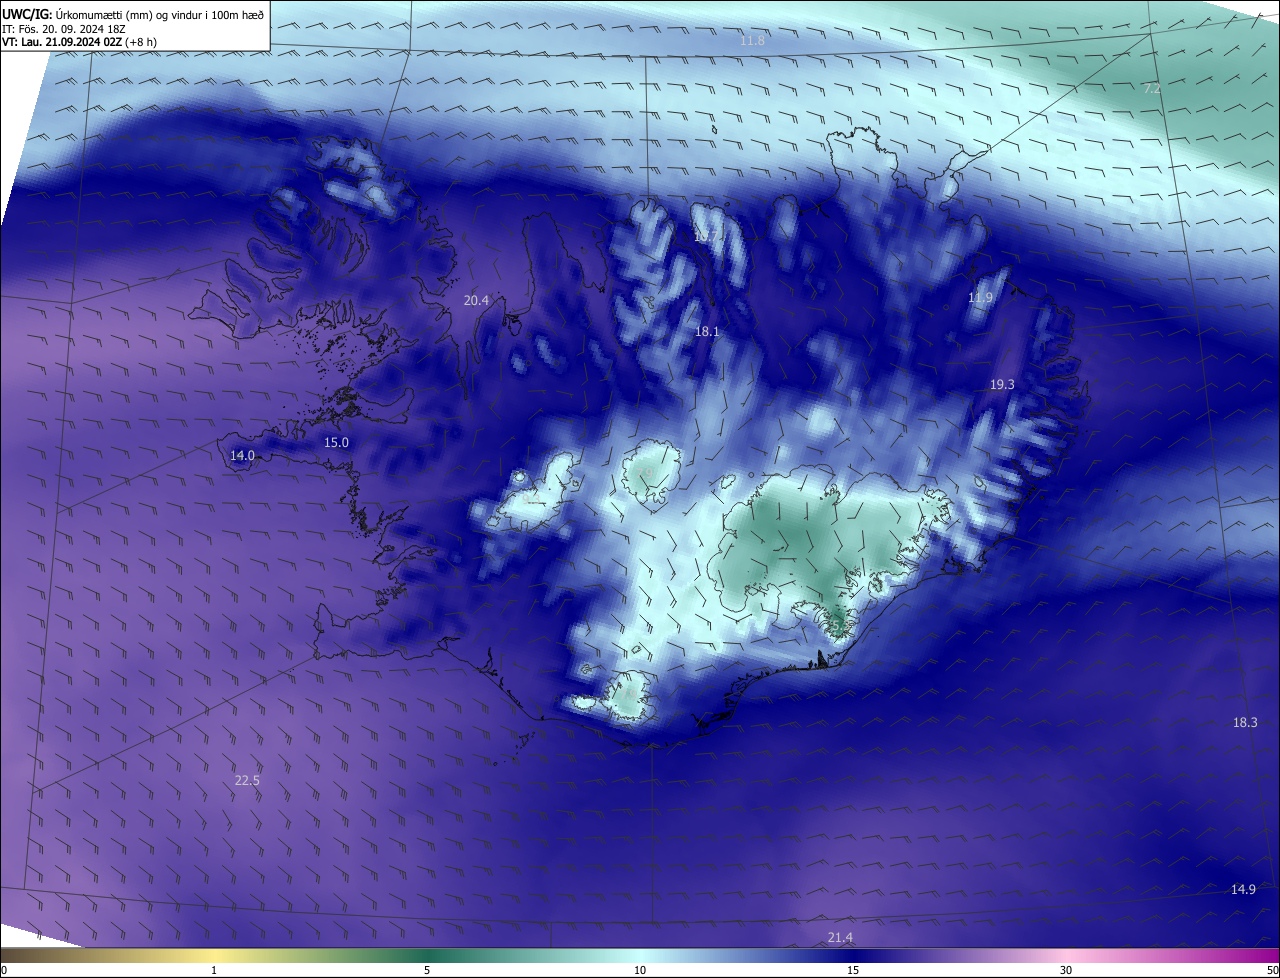Image resolution: width=1280 pixels, height=978 pixels.
Task: Click the colorbar tick label '1'
Action: click(x=214, y=970)
